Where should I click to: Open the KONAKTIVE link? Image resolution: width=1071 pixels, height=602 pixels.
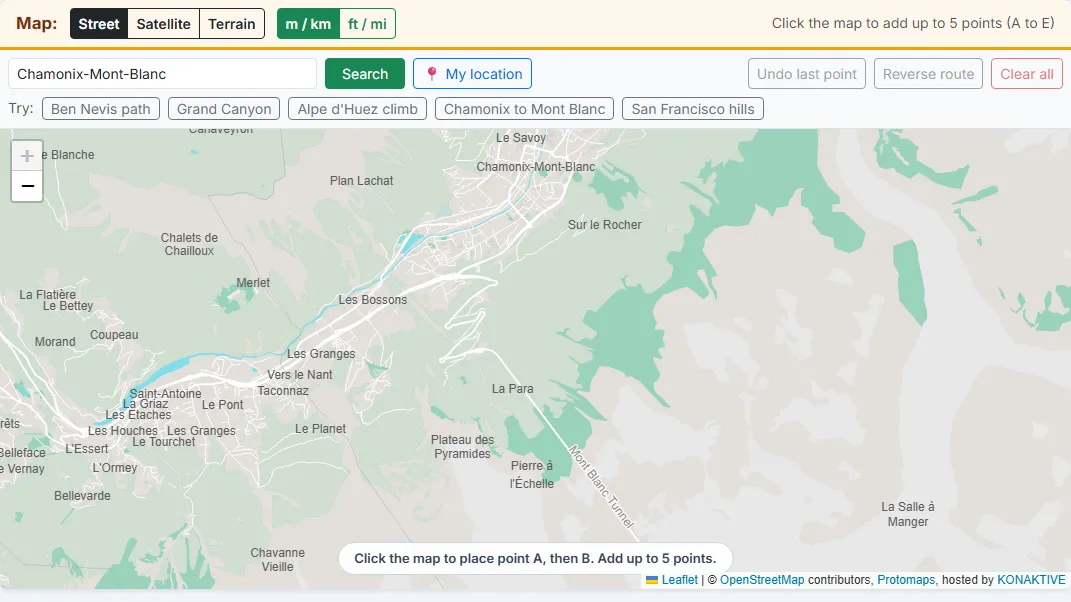[x=1031, y=579]
